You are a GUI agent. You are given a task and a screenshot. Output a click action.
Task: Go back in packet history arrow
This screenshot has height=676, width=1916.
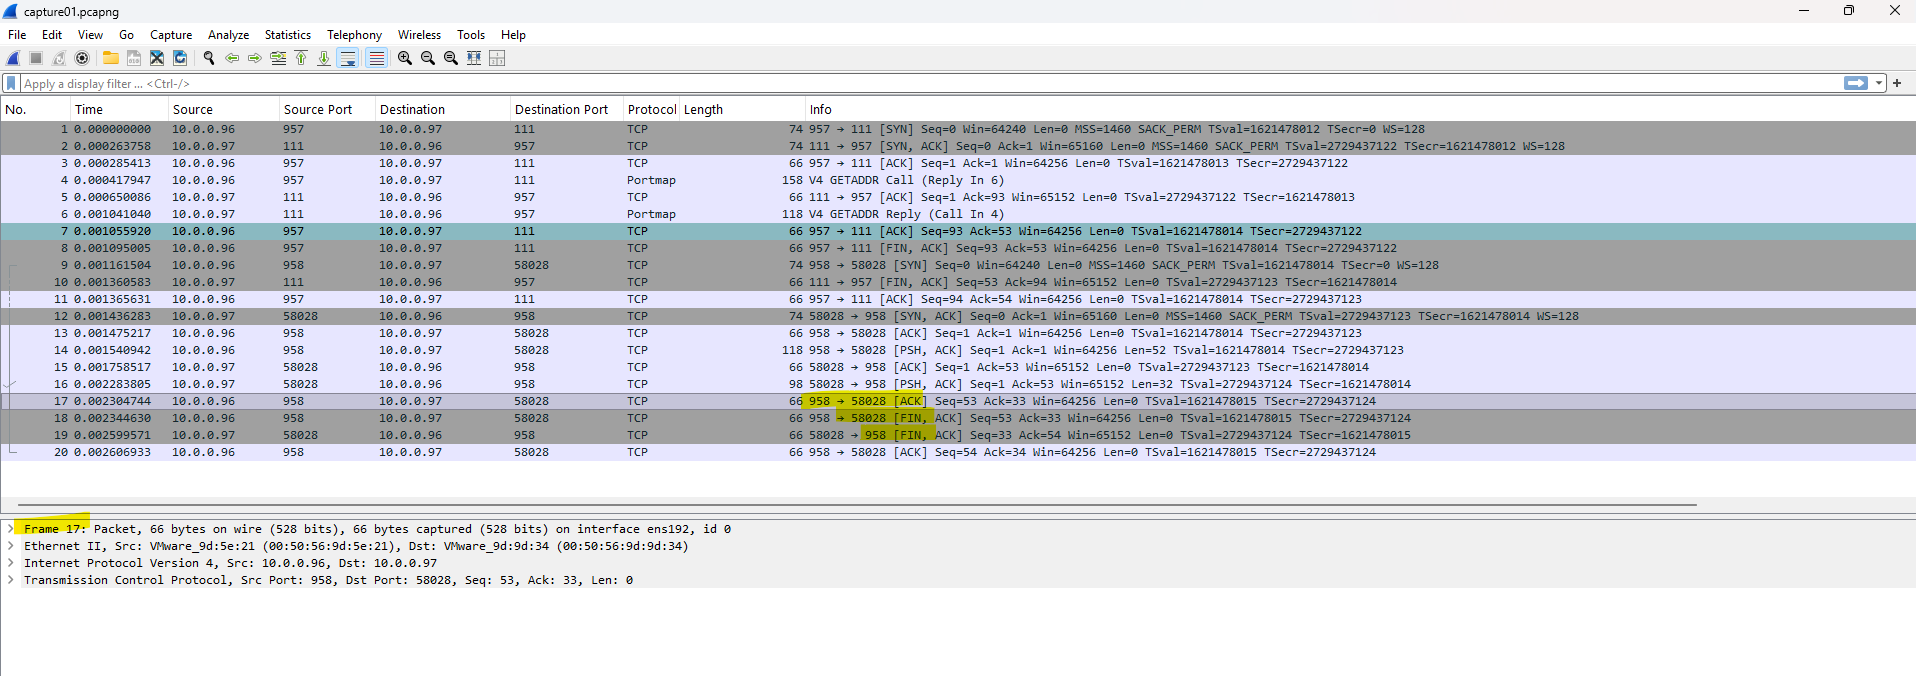(x=232, y=58)
